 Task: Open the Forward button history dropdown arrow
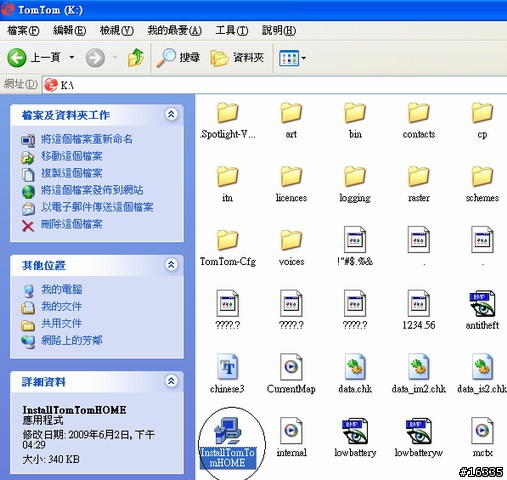tap(115, 58)
